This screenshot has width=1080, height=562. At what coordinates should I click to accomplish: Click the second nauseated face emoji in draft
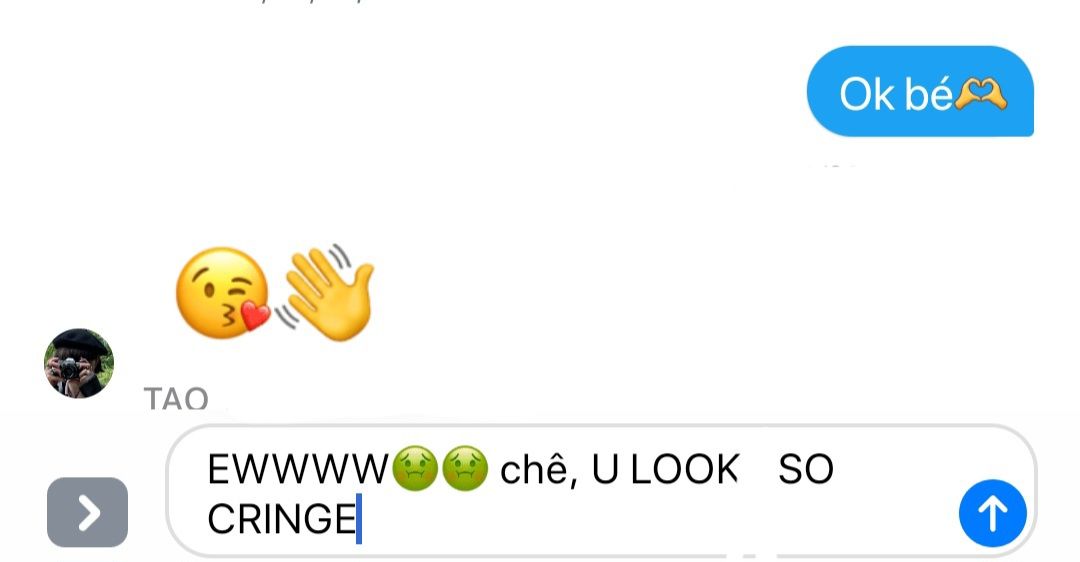[x=465, y=468]
